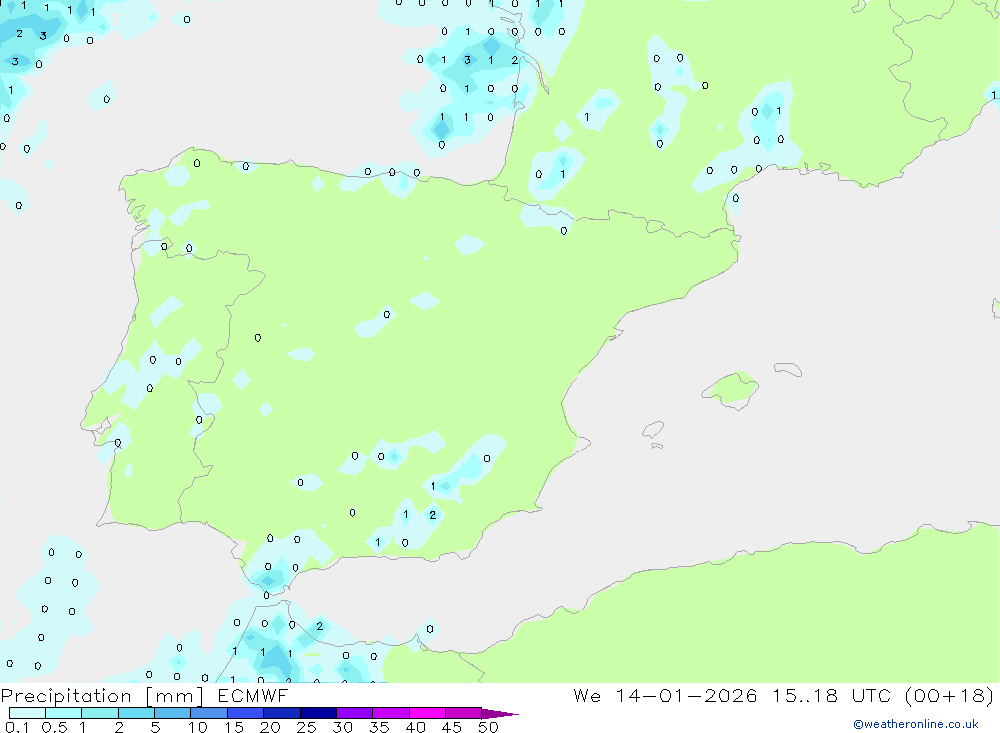Click the legend label '35'

[x=379, y=727]
